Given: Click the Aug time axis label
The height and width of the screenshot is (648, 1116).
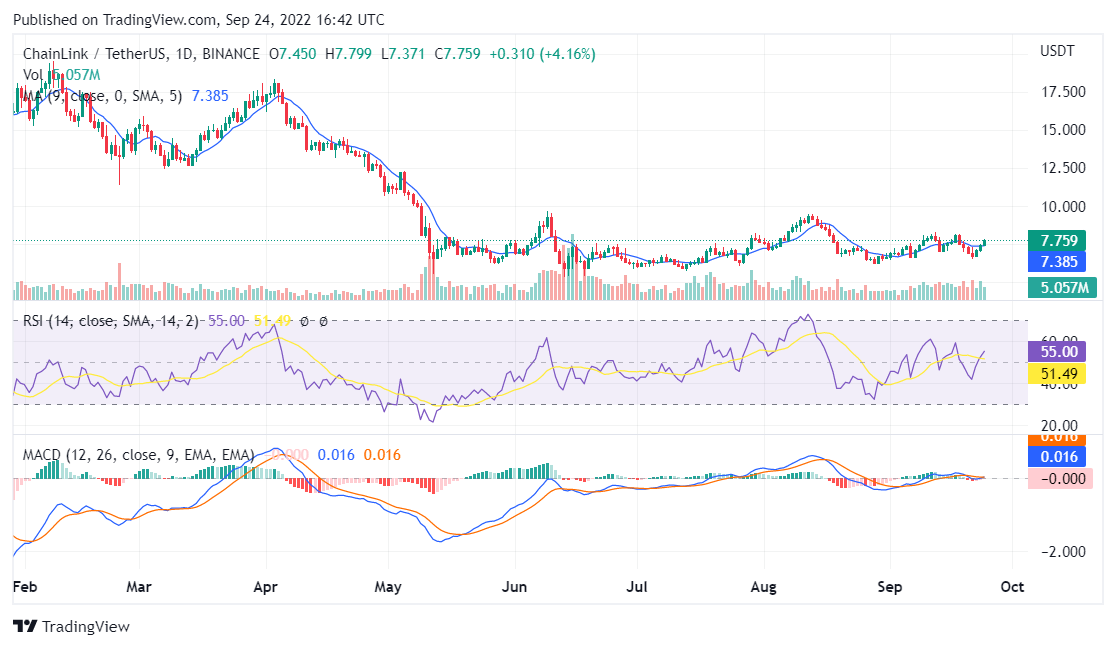Looking at the screenshot, I should click(764, 587).
